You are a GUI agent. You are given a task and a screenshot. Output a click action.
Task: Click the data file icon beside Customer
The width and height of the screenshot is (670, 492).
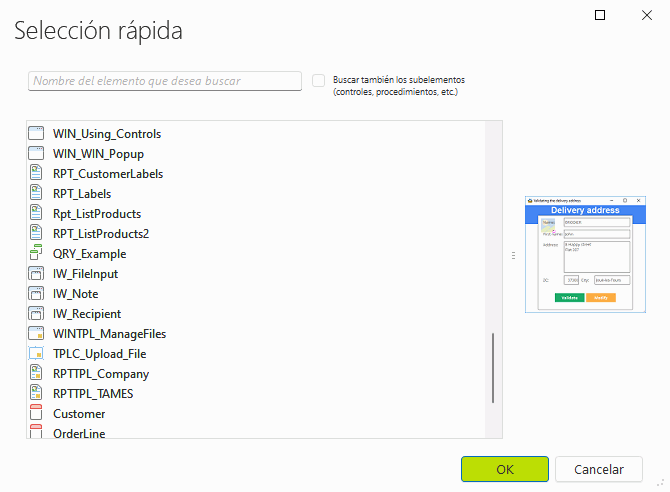[37, 414]
